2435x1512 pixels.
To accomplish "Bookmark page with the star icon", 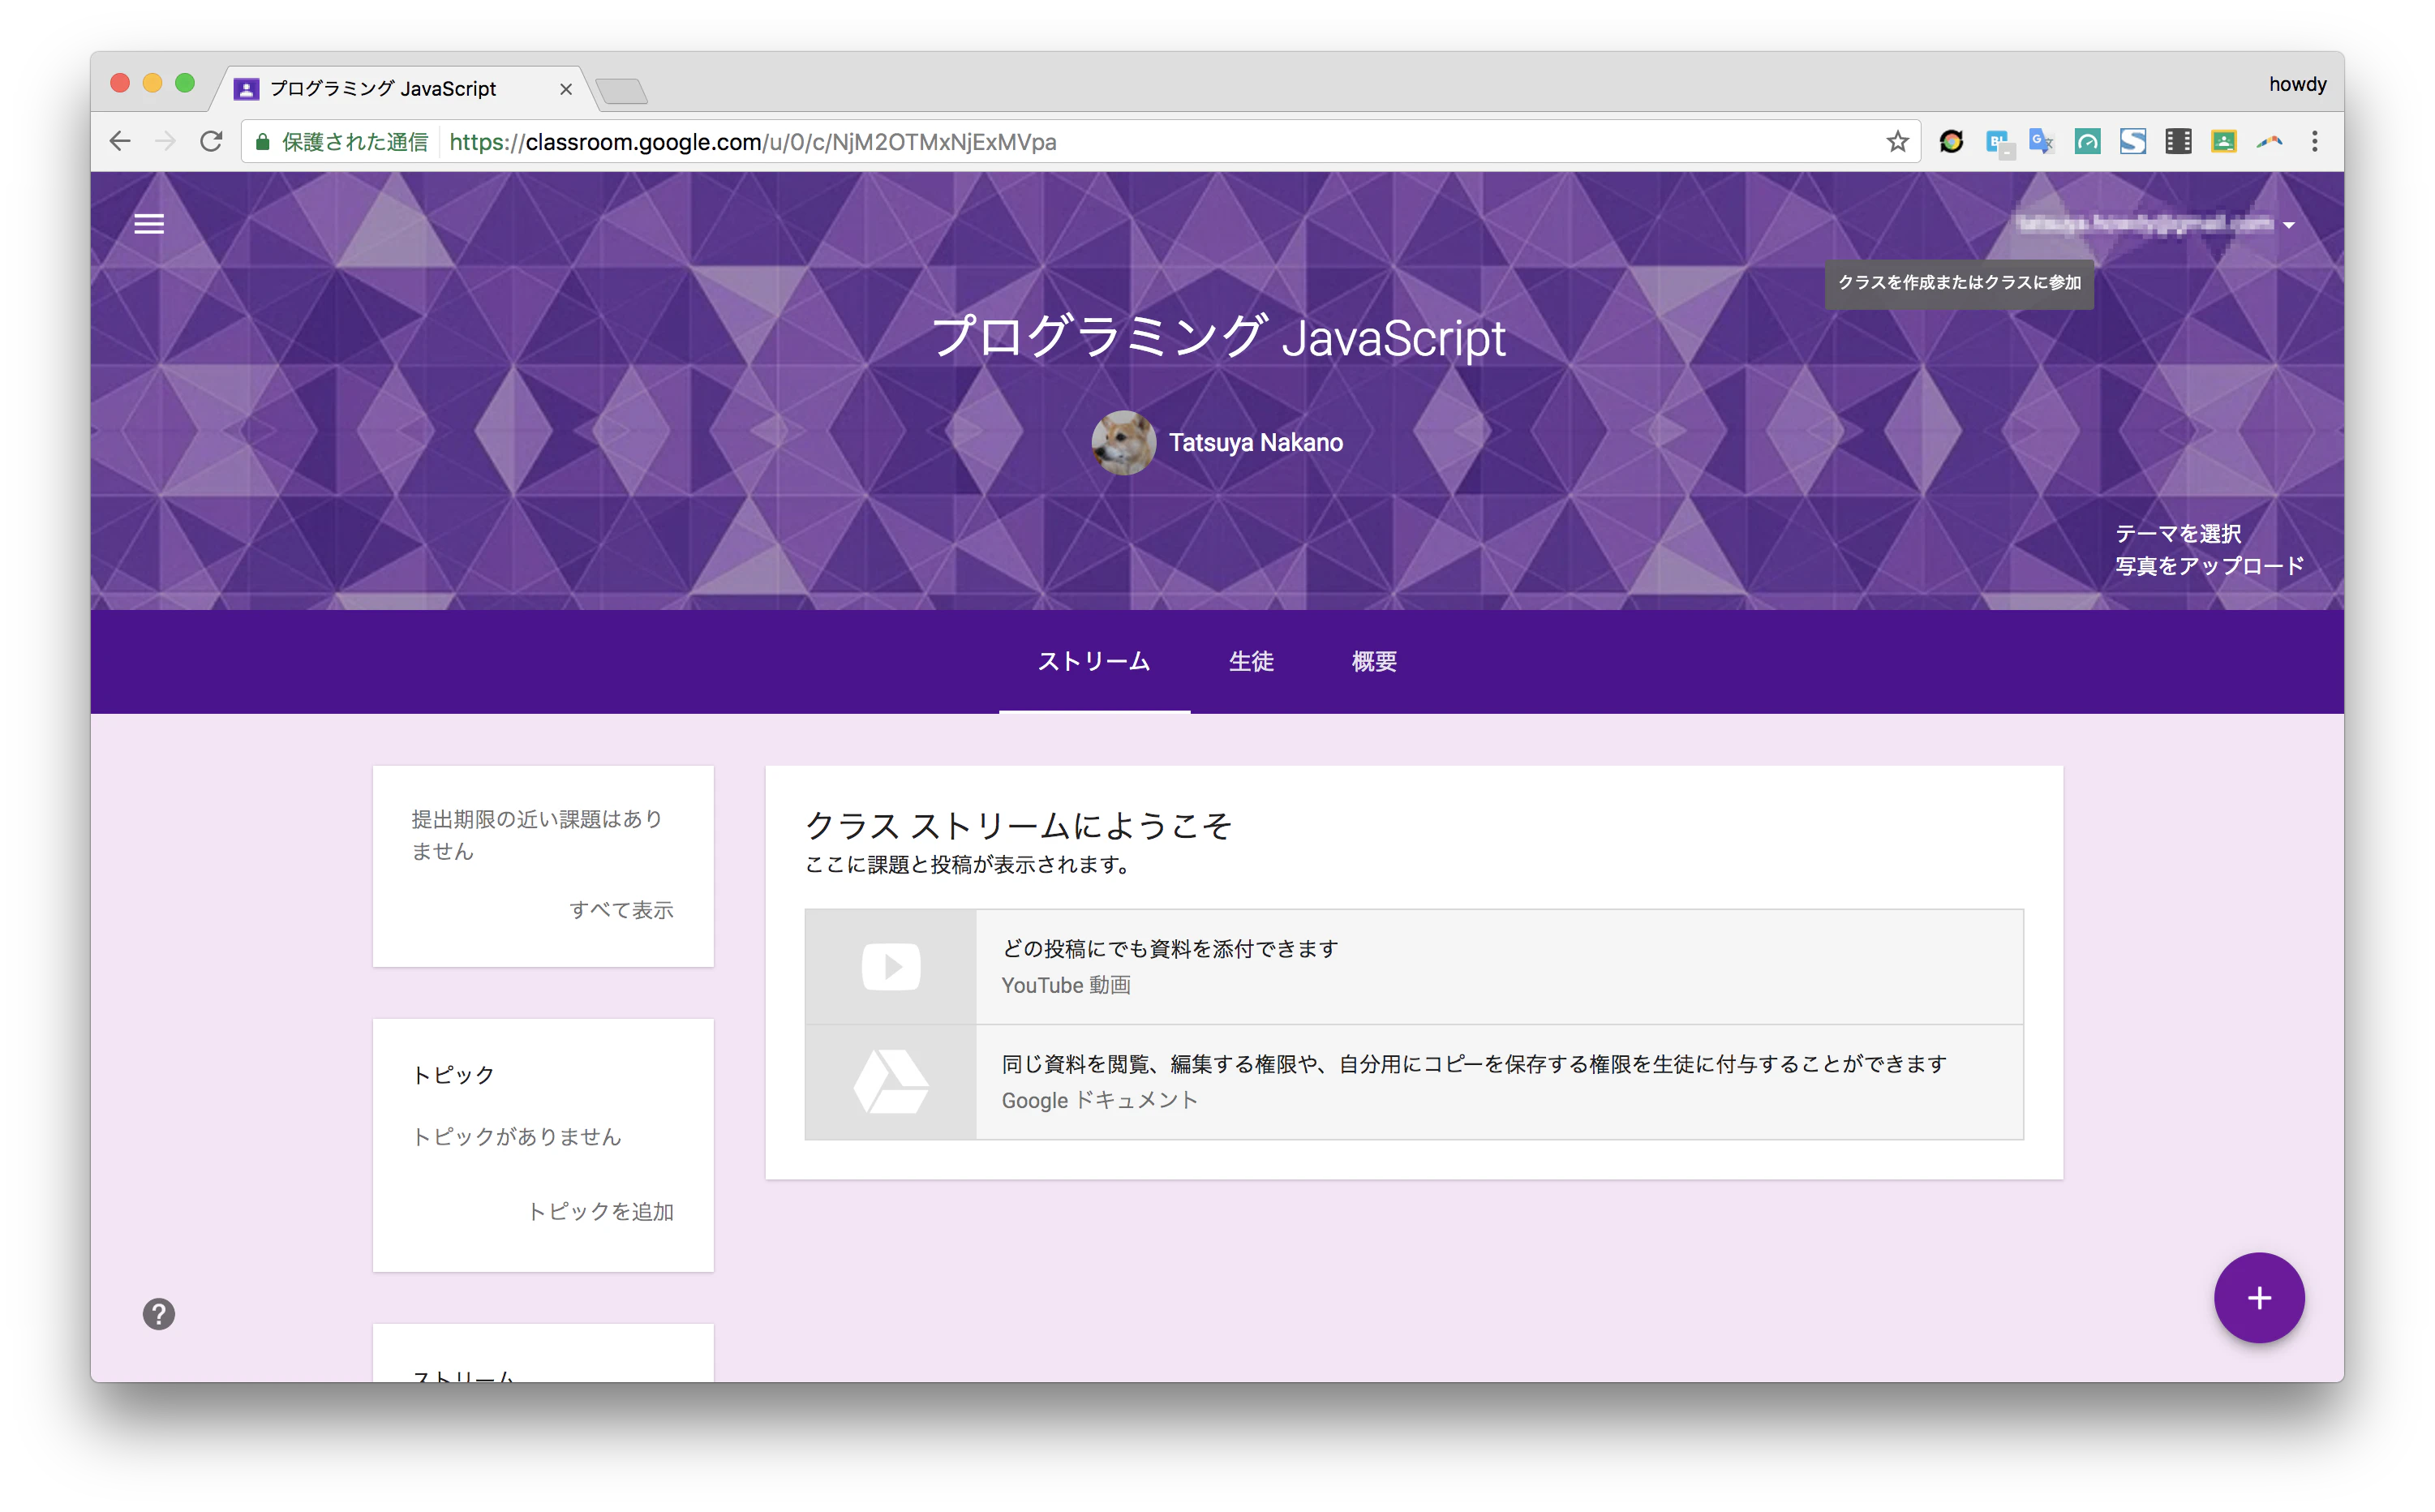I will click(1897, 142).
